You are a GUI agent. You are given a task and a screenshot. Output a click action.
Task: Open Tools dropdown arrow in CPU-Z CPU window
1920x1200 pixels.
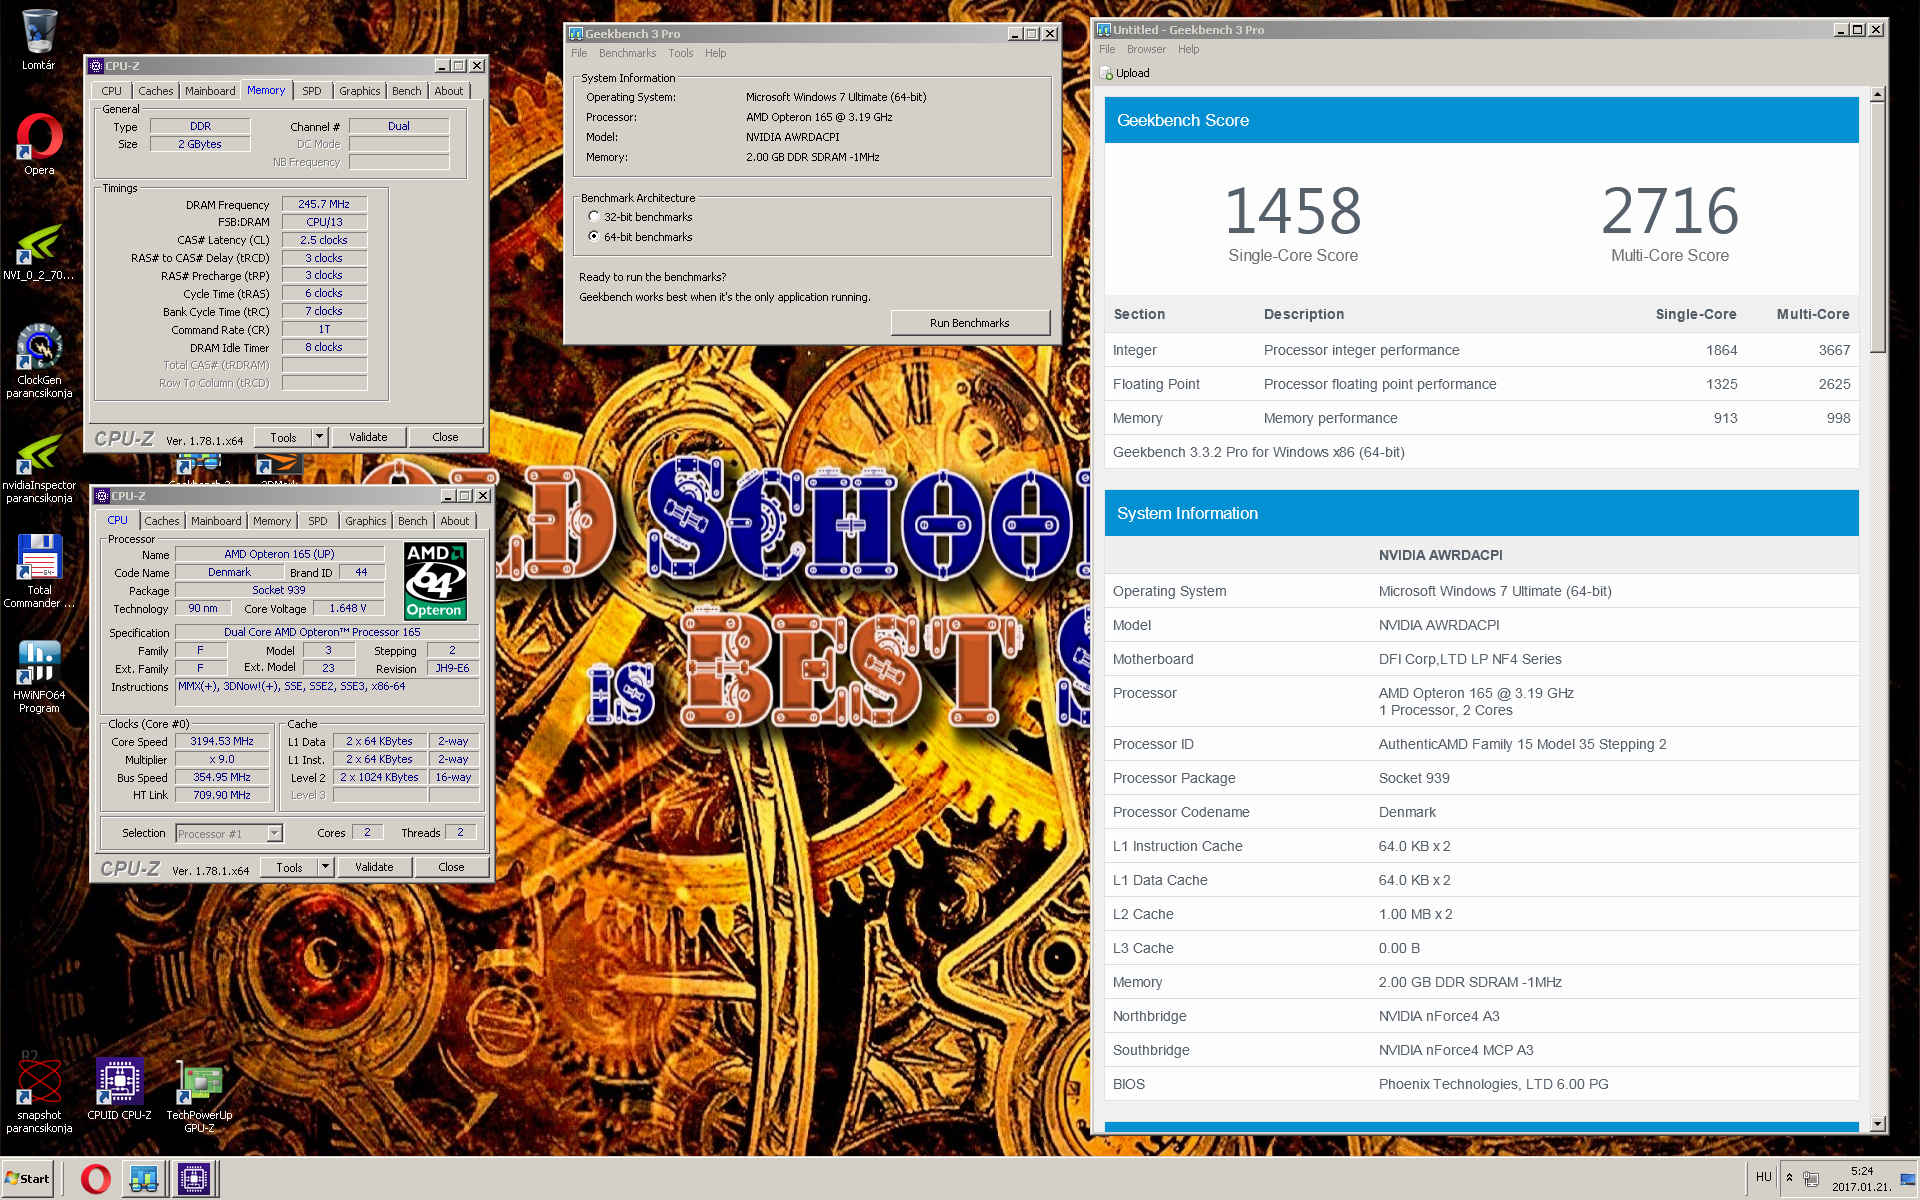[325, 867]
